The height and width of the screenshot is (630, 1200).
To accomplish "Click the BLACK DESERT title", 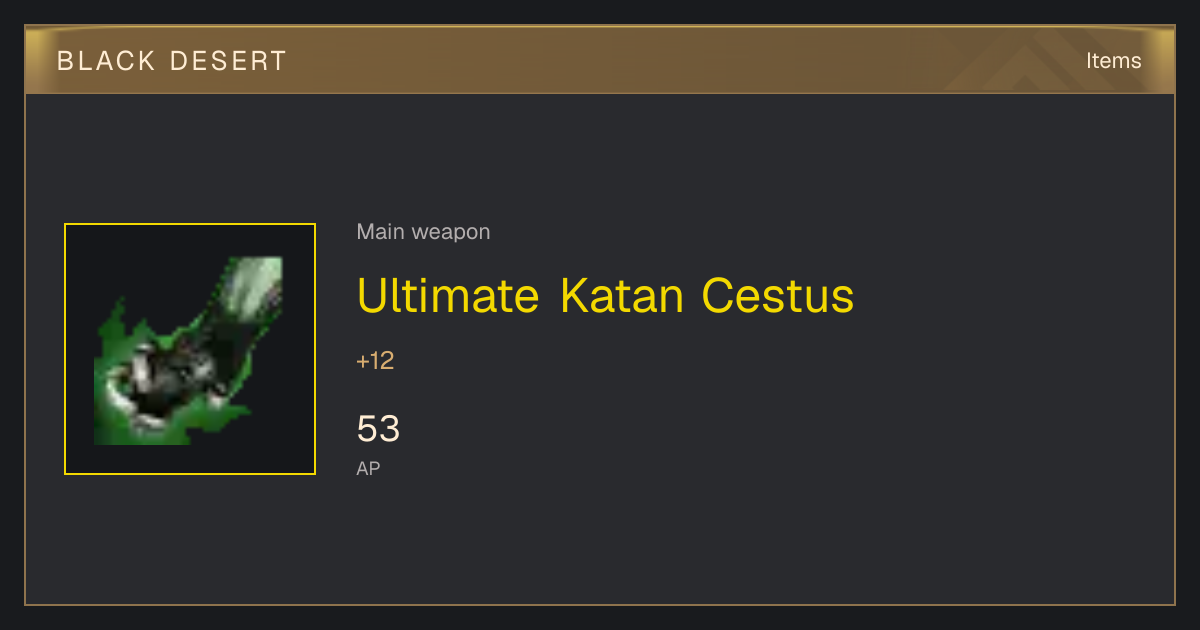I will (x=172, y=61).
